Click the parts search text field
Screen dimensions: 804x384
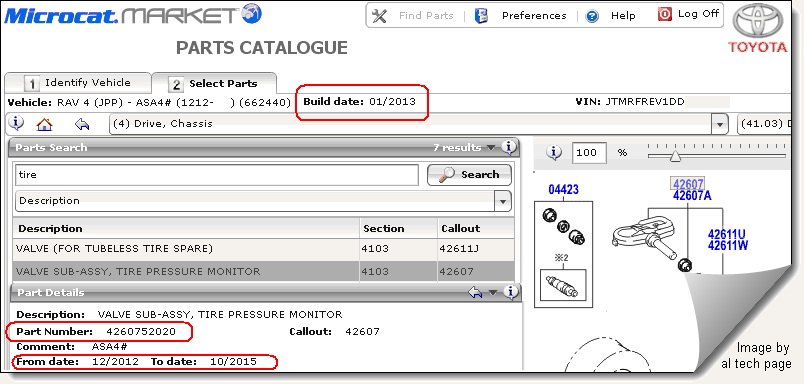coord(217,175)
